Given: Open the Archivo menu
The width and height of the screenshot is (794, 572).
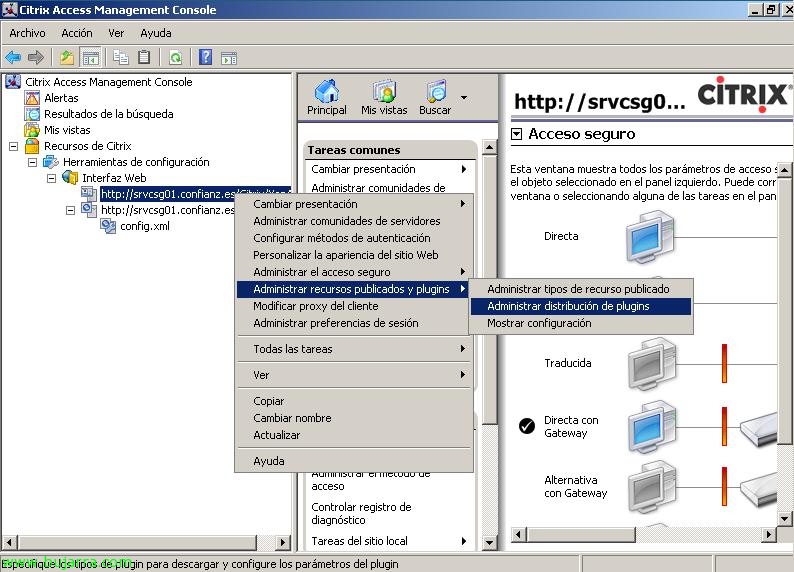Looking at the screenshot, I should [x=27, y=33].
